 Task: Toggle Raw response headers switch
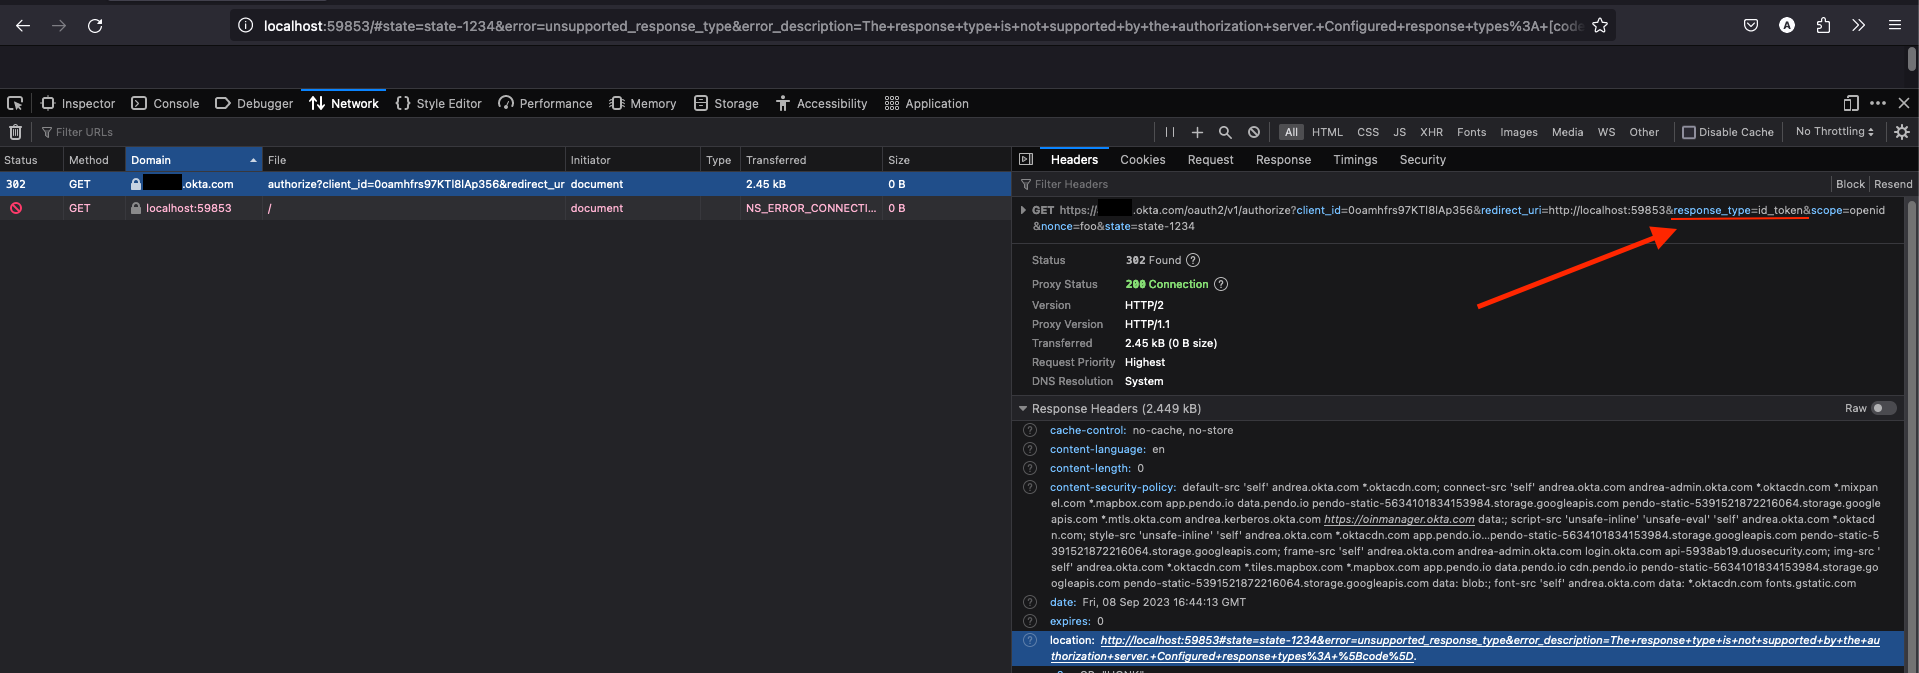click(1883, 408)
